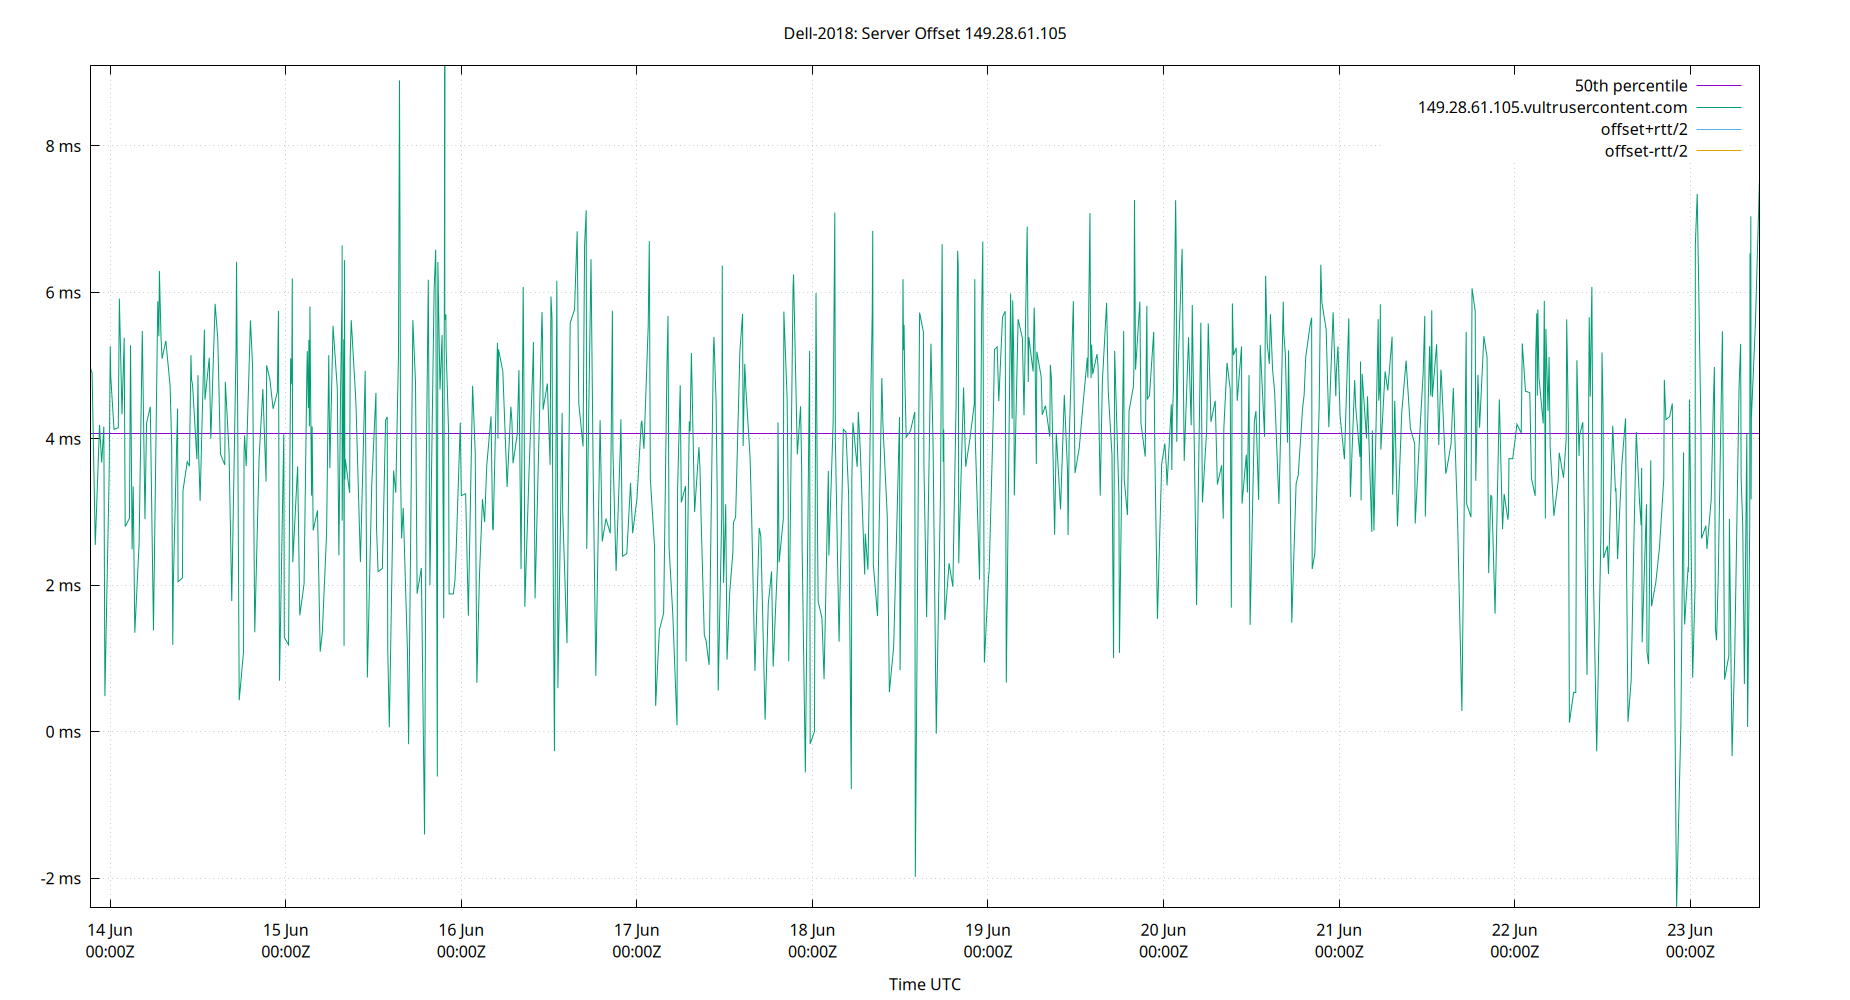Click the '16 Jun' x-axis date label
1850x1000 pixels.
click(x=461, y=930)
